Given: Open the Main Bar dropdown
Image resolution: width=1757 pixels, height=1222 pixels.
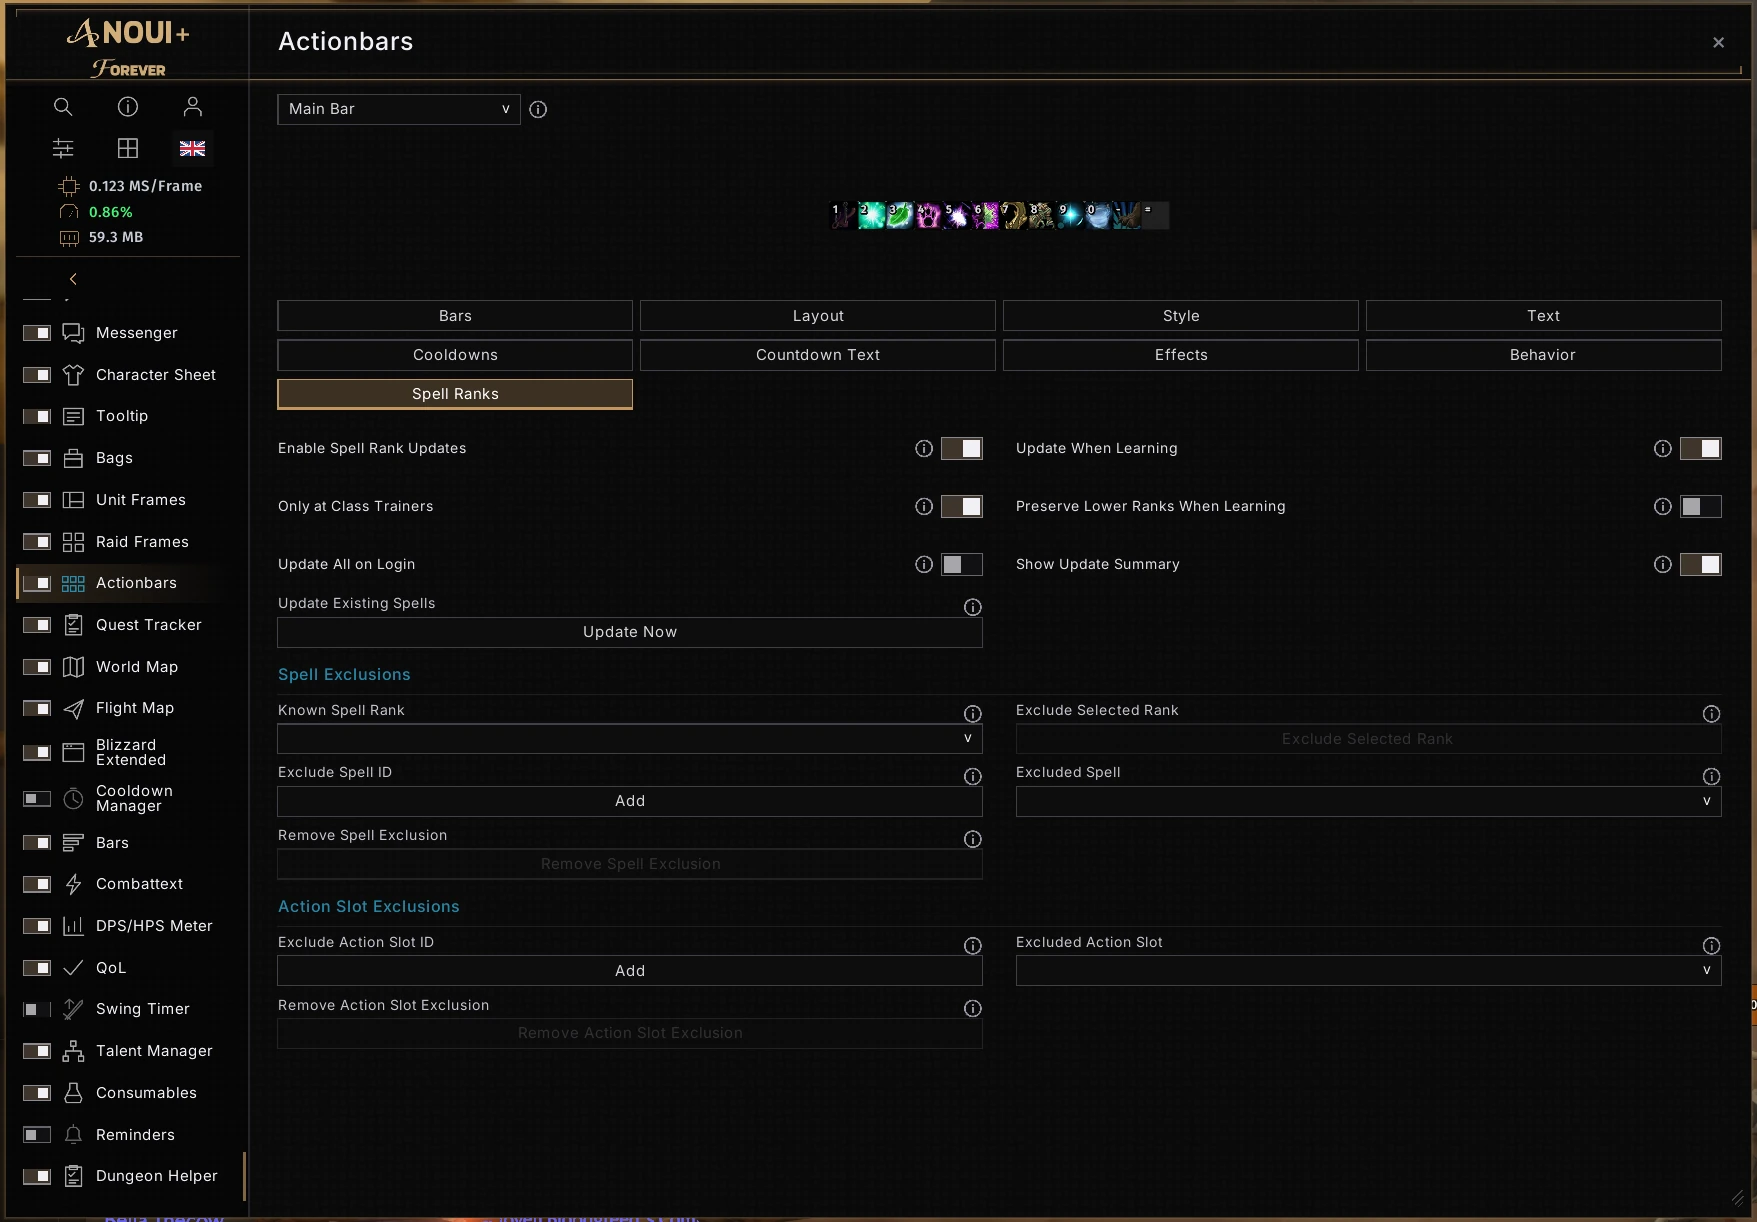Looking at the screenshot, I should (398, 109).
